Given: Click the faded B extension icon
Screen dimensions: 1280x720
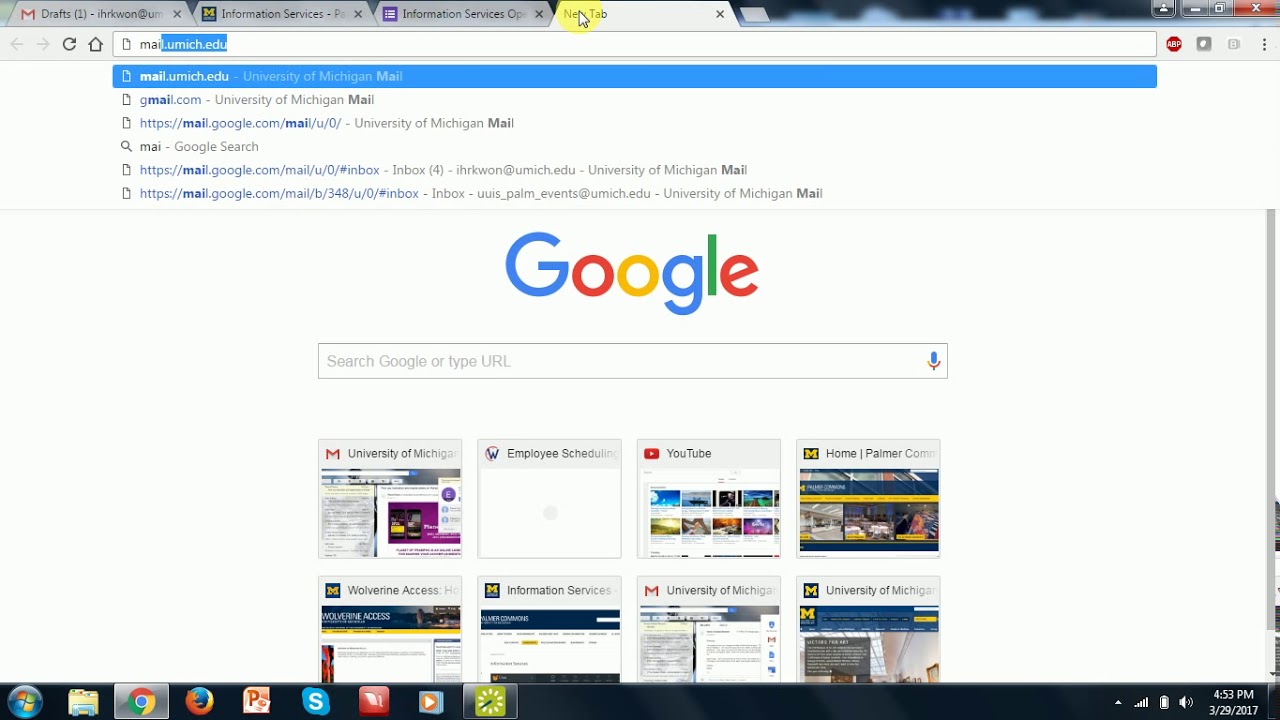Looking at the screenshot, I should click(x=1234, y=44).
